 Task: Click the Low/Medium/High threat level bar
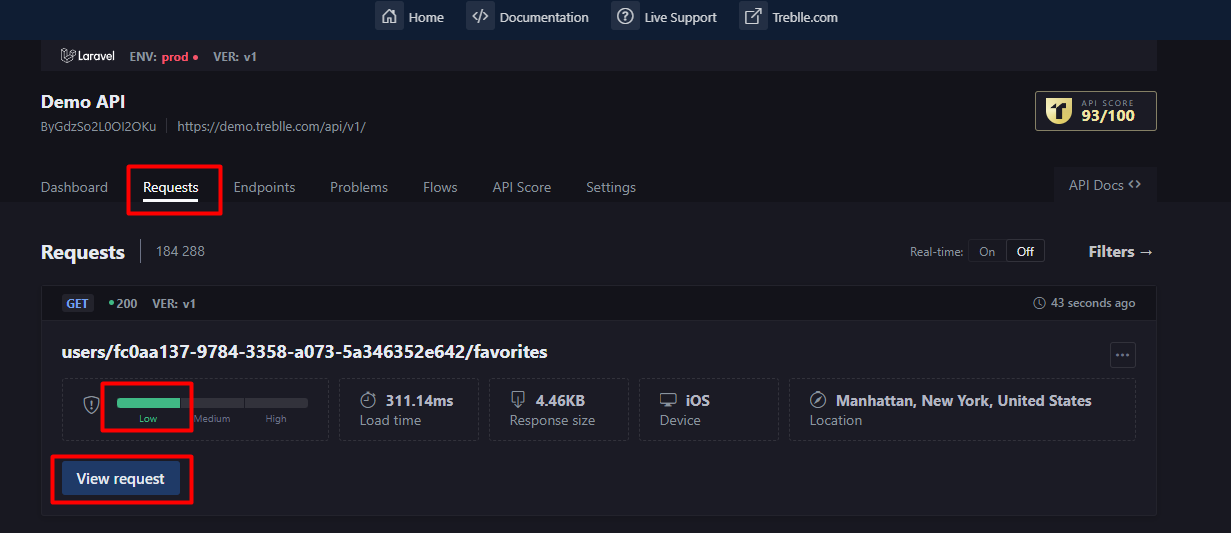[x=212, y=403]
